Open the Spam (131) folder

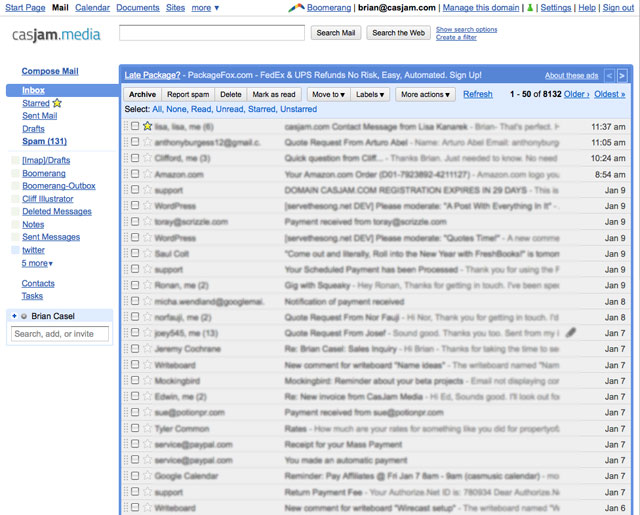(x=44, y=141)
